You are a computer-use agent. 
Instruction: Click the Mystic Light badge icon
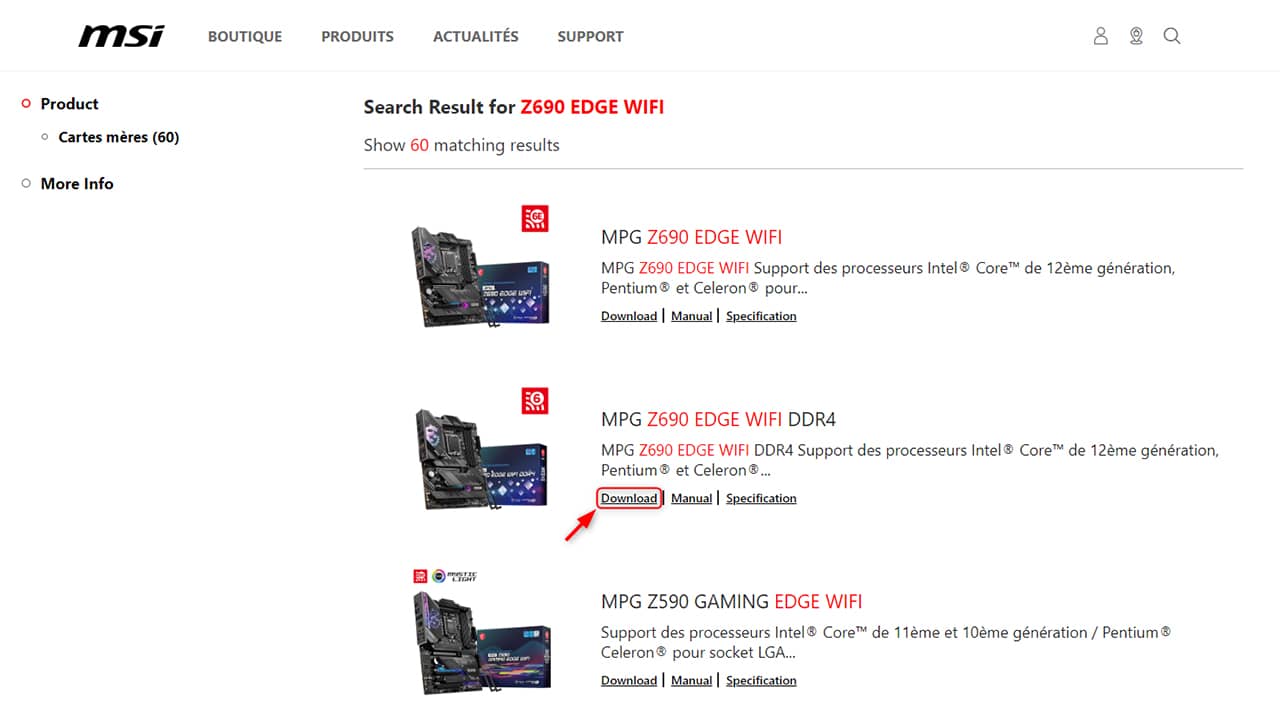pyautogui.click(x=455, y=576)
